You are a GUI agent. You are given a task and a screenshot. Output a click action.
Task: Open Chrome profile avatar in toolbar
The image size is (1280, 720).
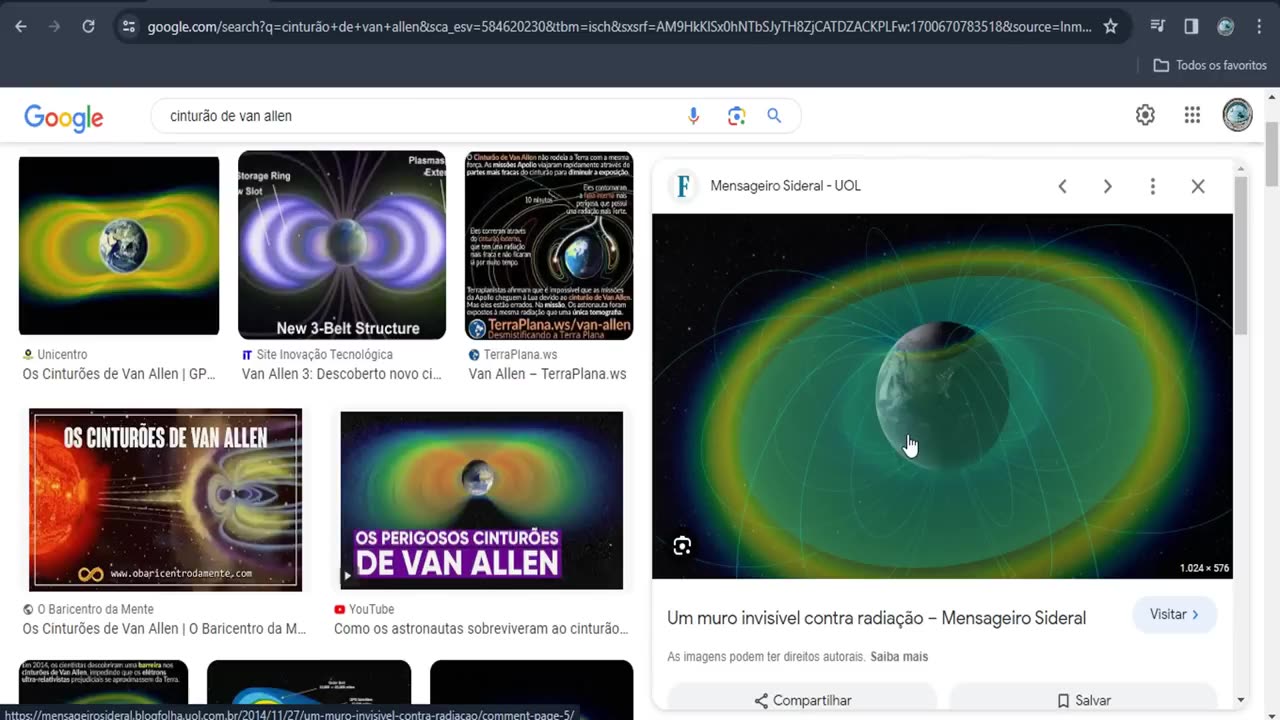(x=1225, y=27)
